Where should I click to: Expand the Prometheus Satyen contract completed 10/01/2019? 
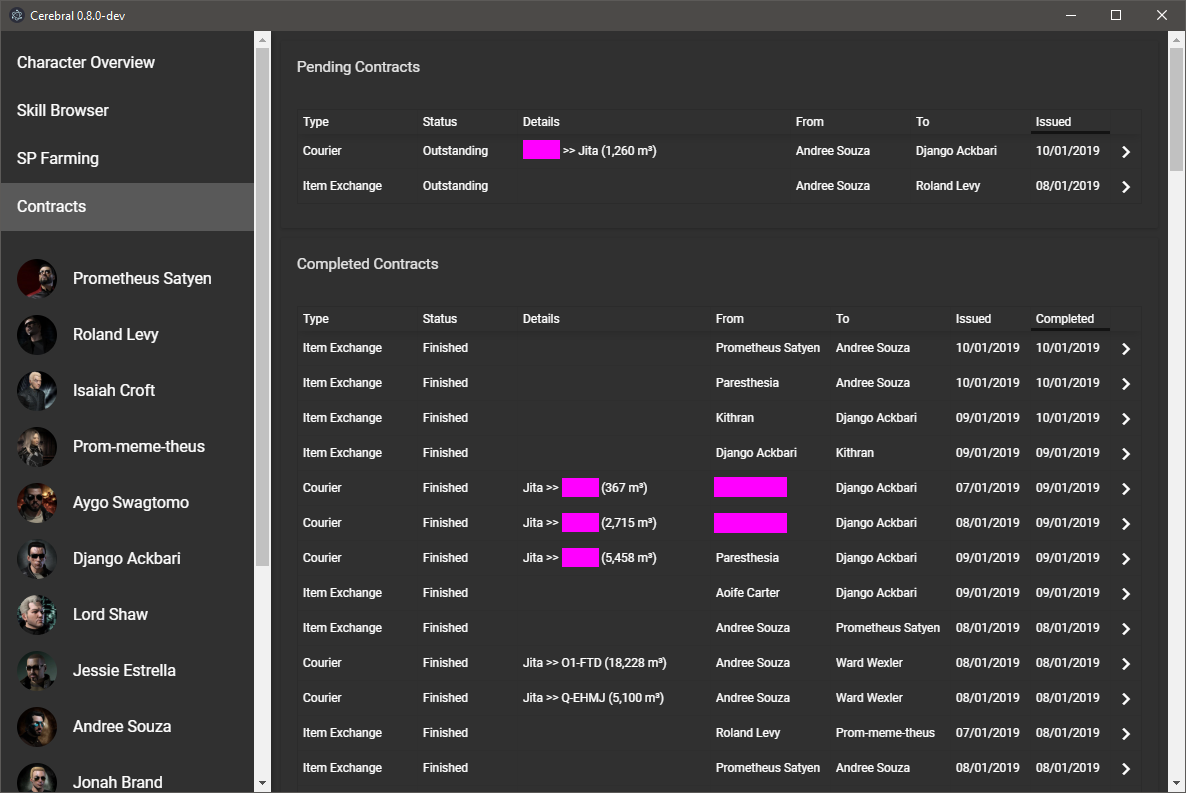1125,349
